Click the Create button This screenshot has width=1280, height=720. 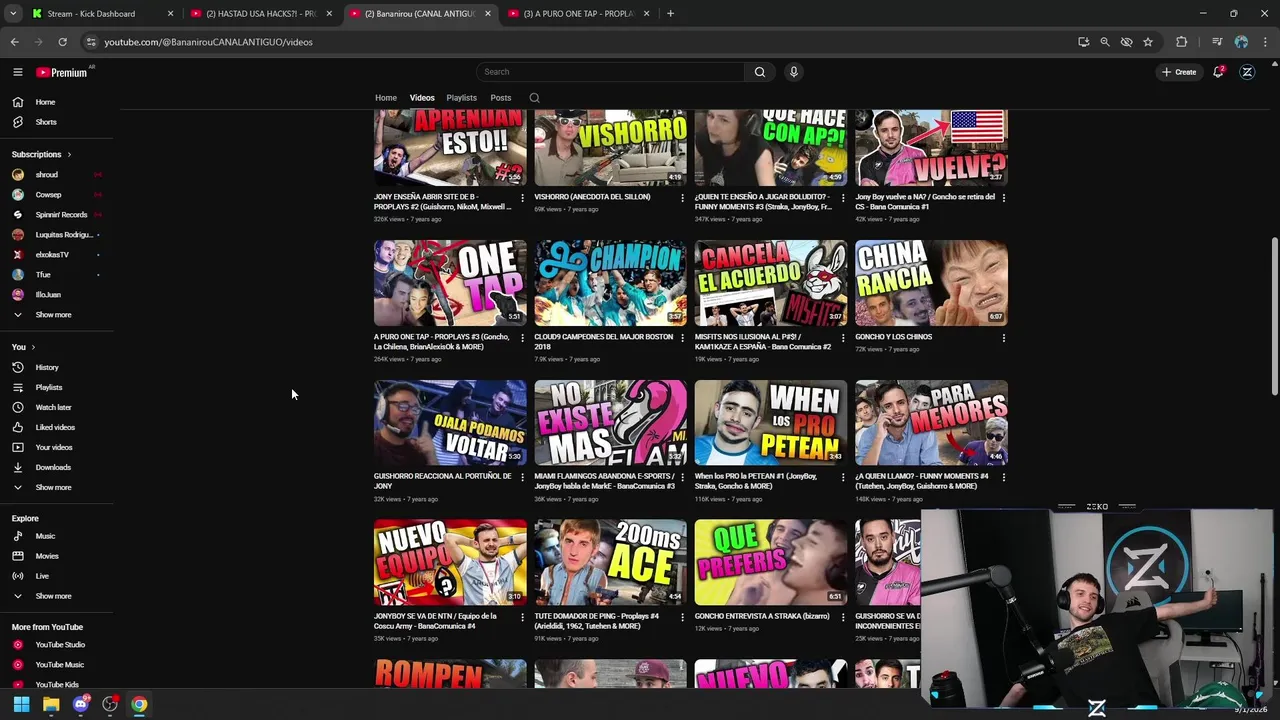pyautogui.click(x=1179, y=72)
